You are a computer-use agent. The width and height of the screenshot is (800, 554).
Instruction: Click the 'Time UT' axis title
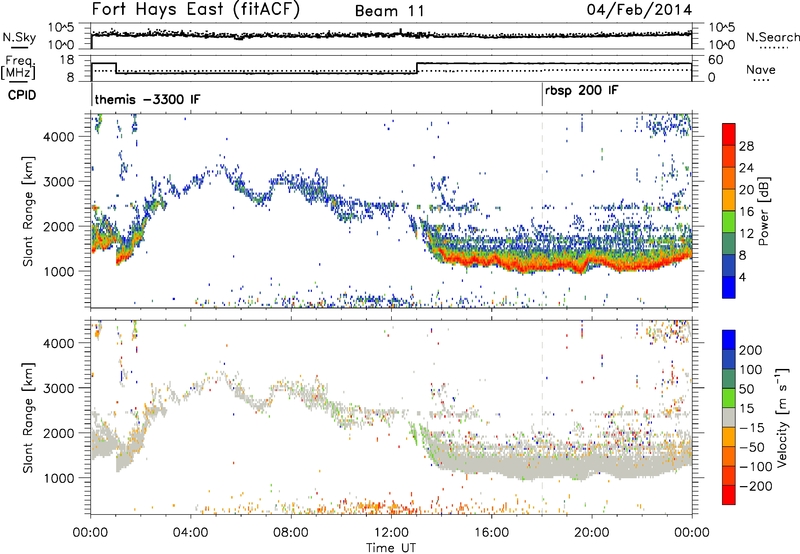pos(391,548)
